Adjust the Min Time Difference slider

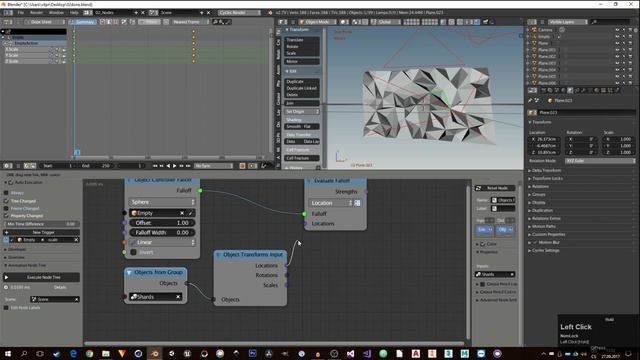41,224
